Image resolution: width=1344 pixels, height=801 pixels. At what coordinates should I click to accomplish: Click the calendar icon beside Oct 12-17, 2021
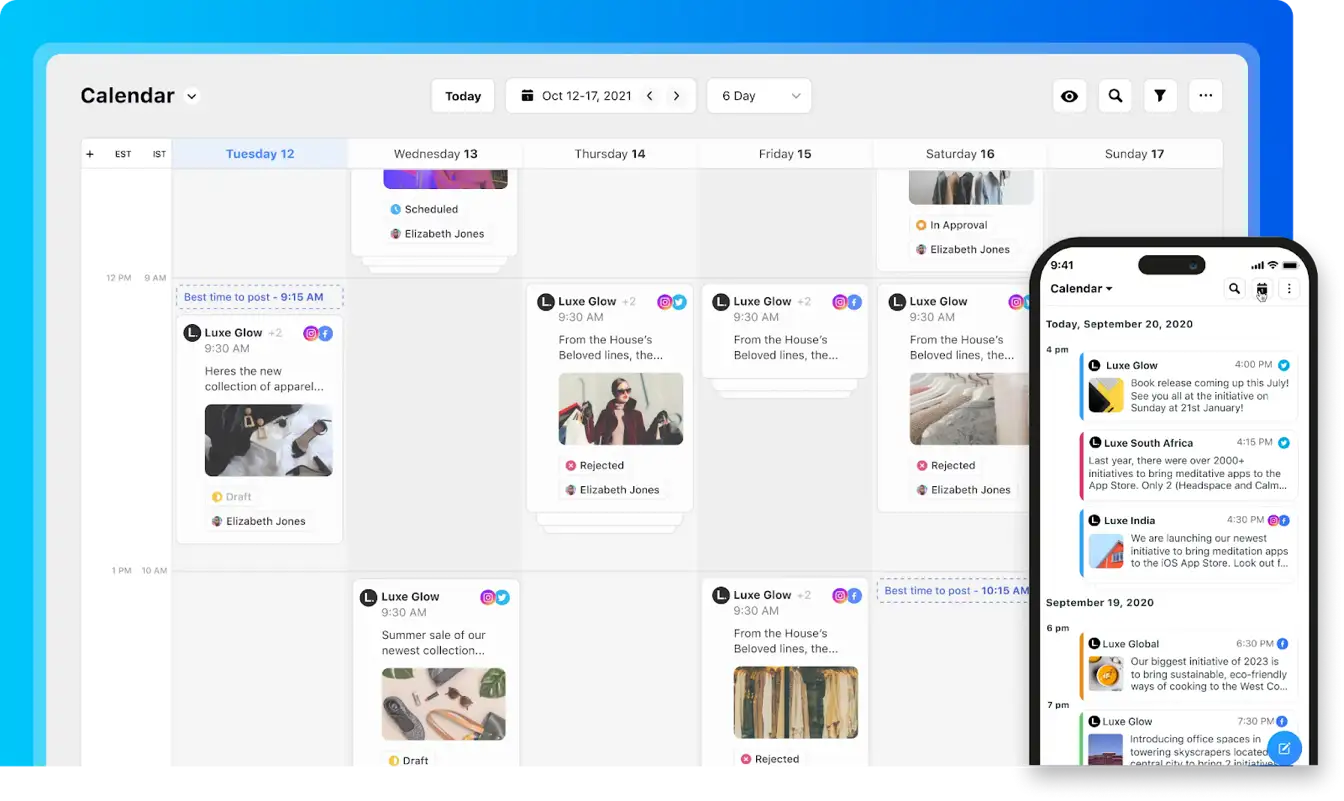click(527, 96)
